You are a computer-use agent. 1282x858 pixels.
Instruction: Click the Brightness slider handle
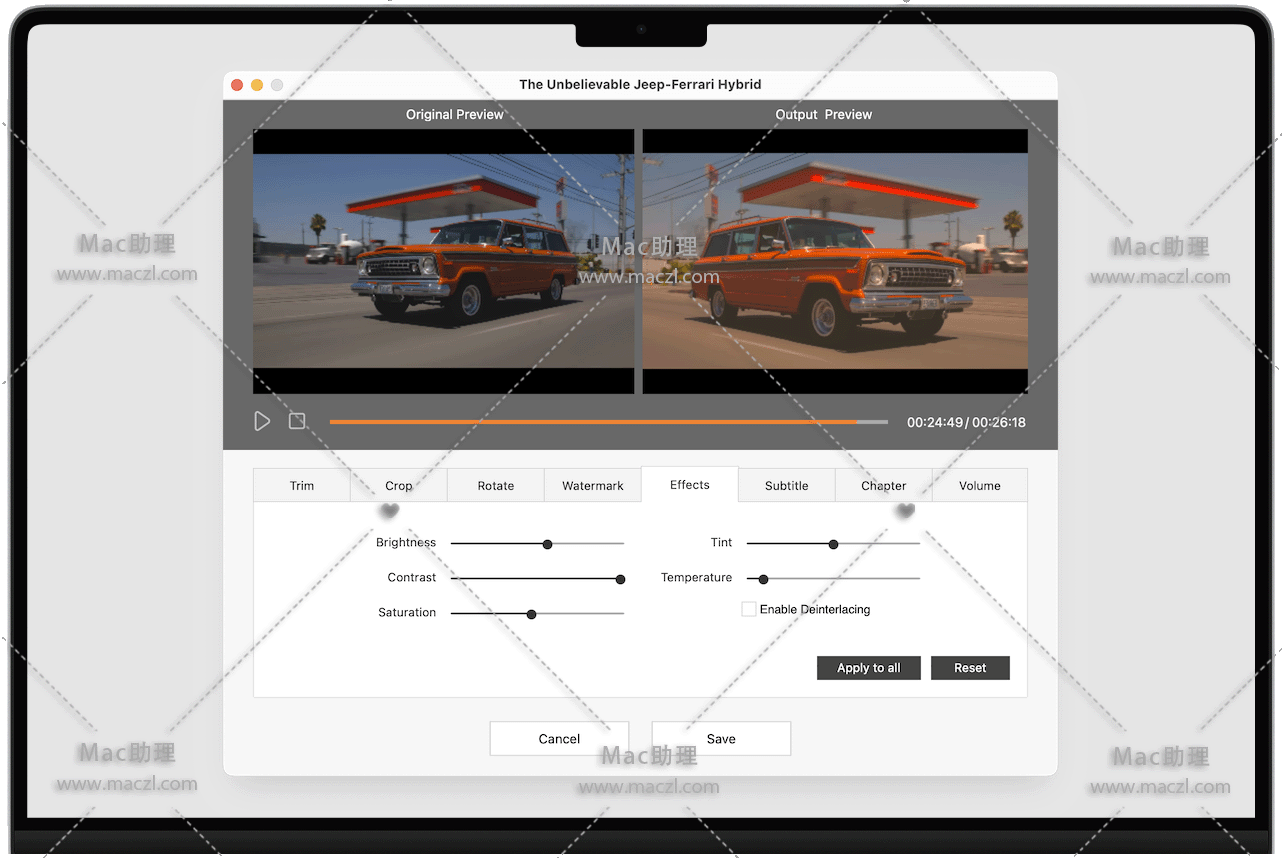(x=547, y=544)
